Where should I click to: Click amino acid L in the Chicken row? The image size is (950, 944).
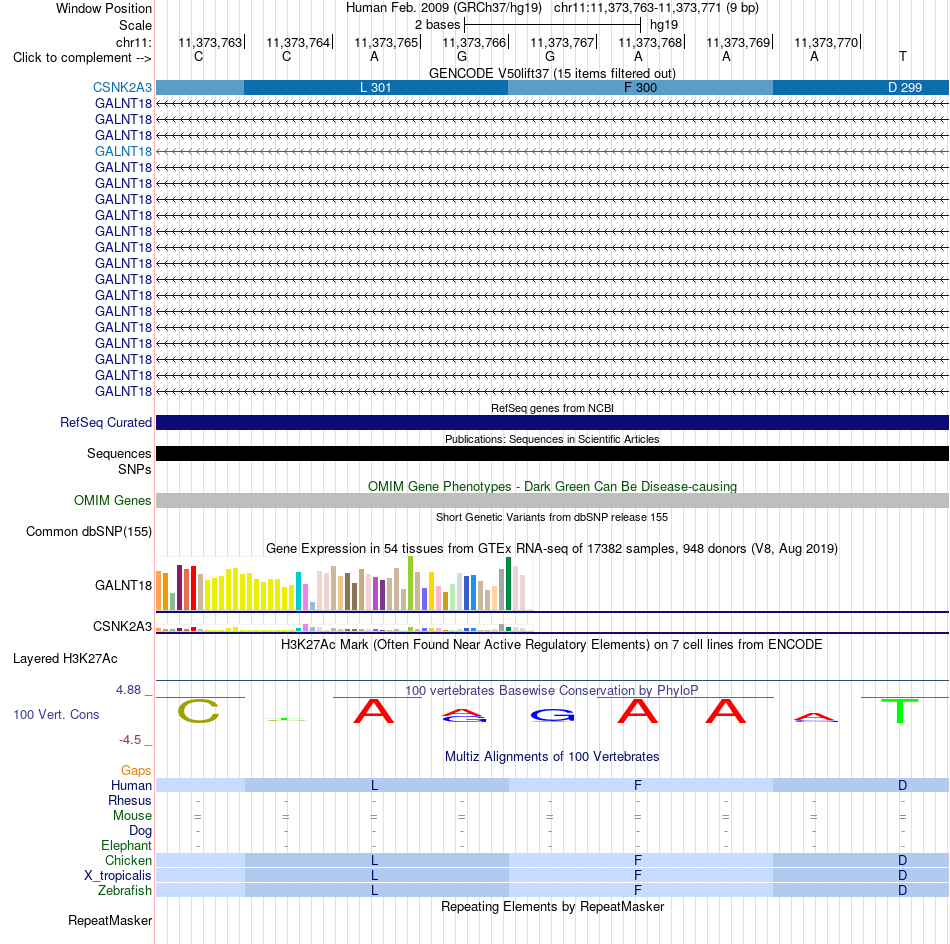[374, 860]
